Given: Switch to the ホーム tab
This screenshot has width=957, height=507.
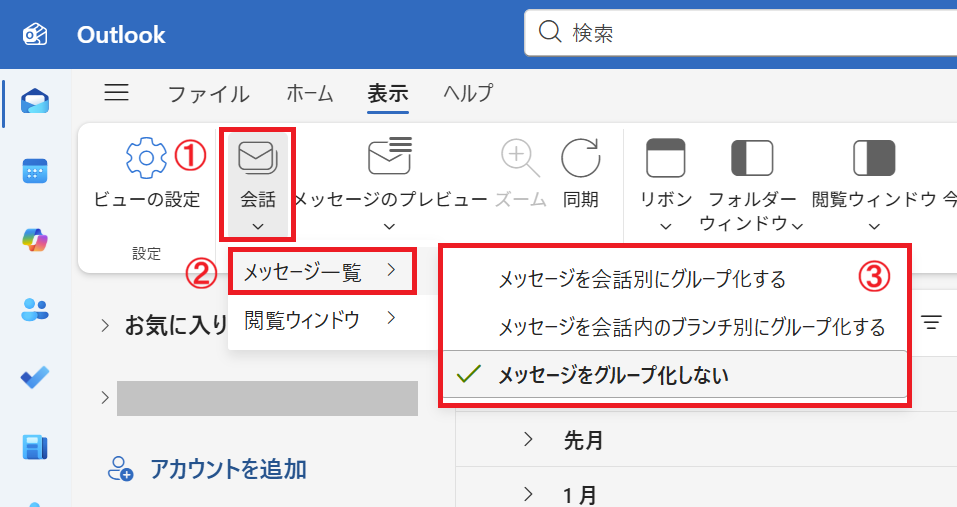Looking at the screenshot, I should (309, 94).
